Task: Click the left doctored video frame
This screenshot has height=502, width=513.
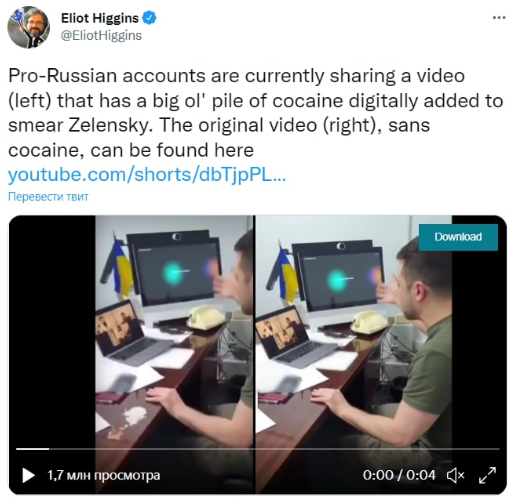Action: coord(174,332)
